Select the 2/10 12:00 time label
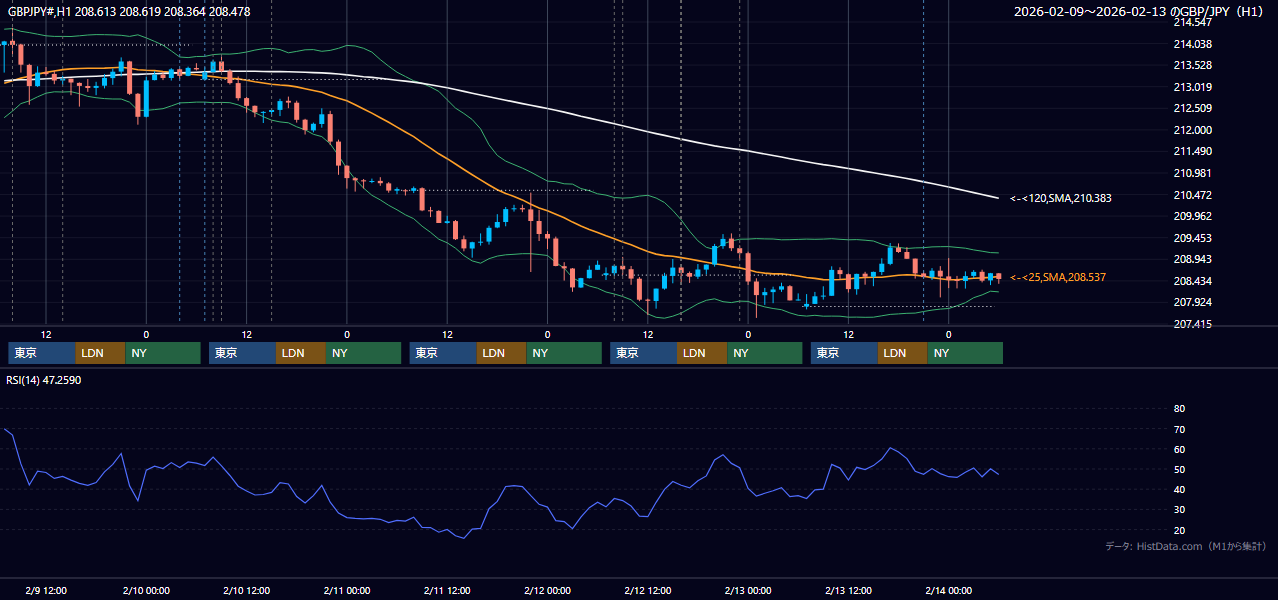Image resolution: width=1278 pixels, height=600 pixels. tap(246, 590)
